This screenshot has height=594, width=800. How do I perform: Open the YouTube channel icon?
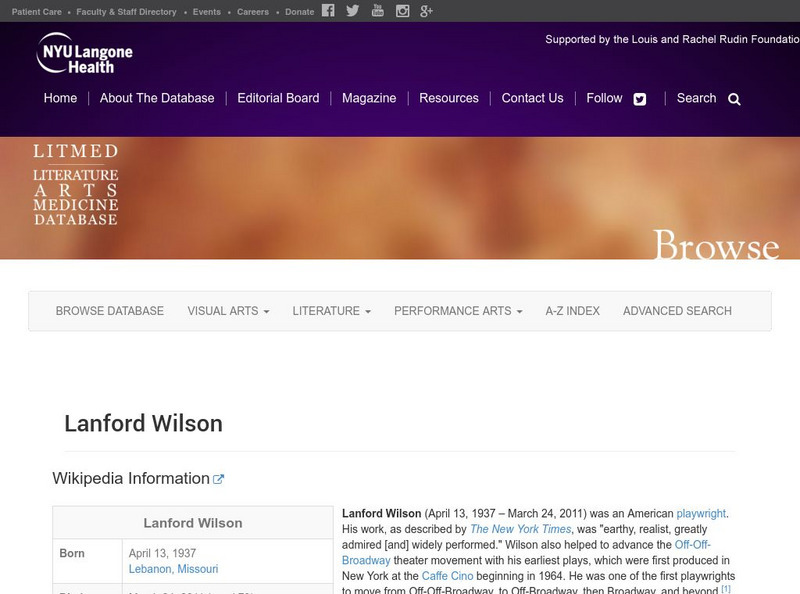(377, 12)
